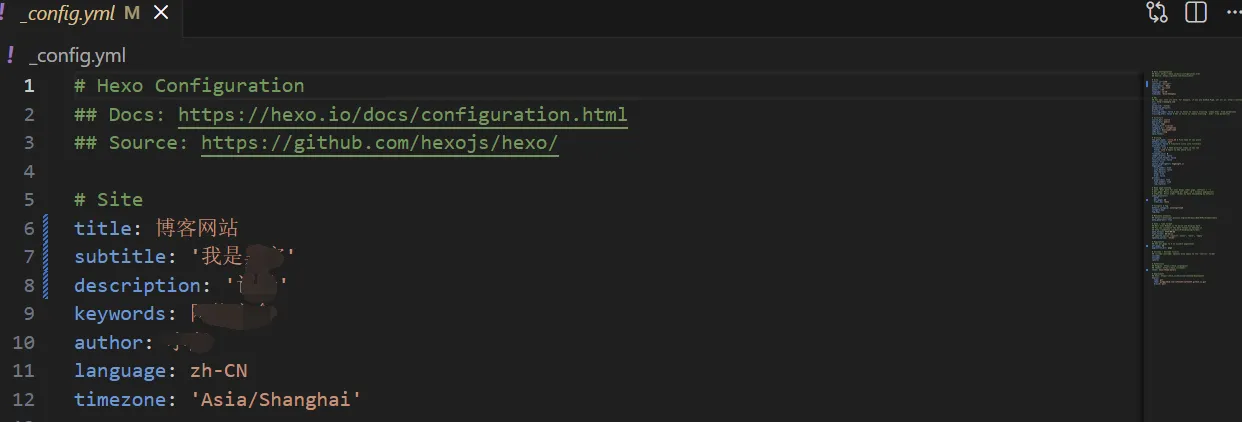Click the minimap code preview
The width and height of the screenshot is (1242, 422).
click(x=1190, y=180)
